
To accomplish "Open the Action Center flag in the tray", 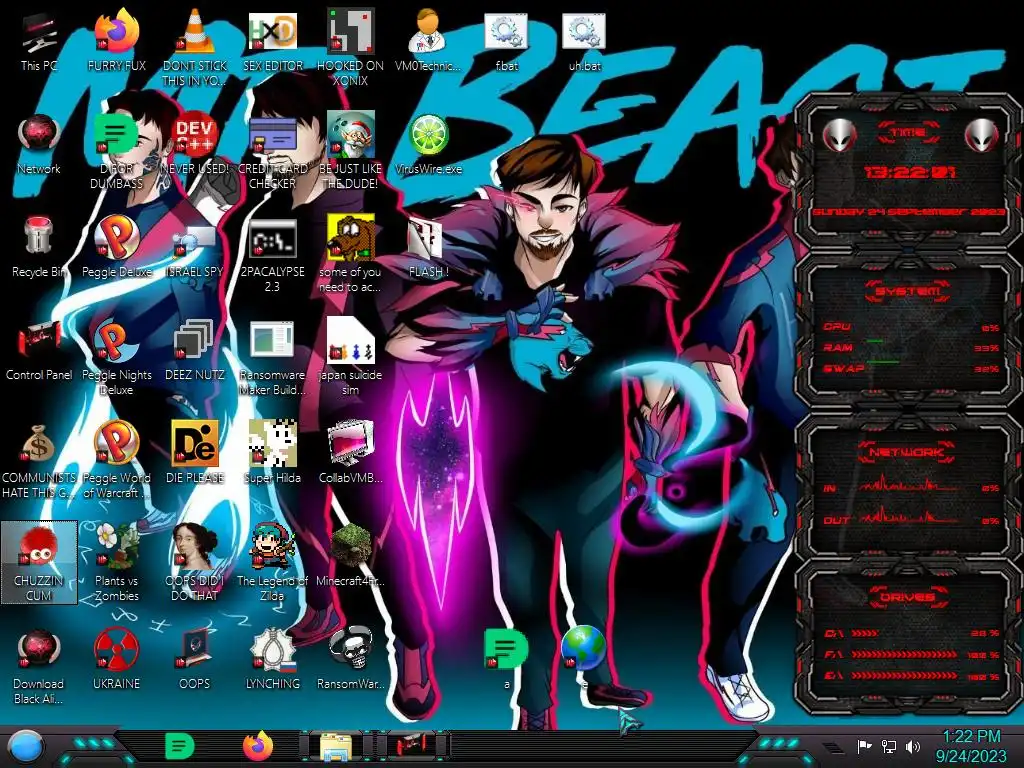I will (865, 746).
